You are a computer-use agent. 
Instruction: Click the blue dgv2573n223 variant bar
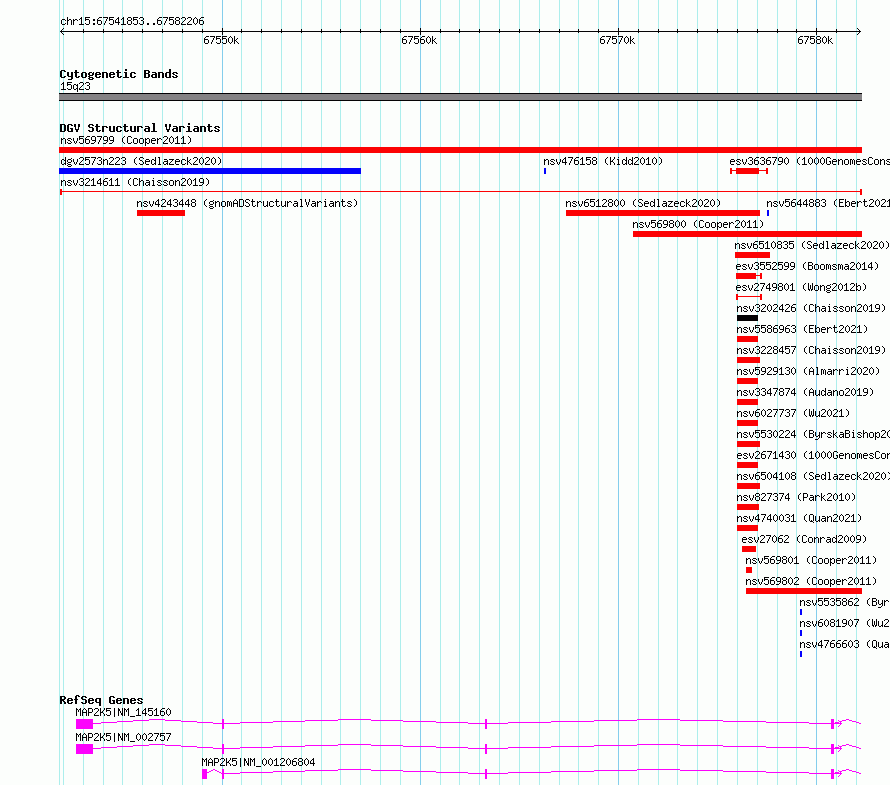point(210,171)
